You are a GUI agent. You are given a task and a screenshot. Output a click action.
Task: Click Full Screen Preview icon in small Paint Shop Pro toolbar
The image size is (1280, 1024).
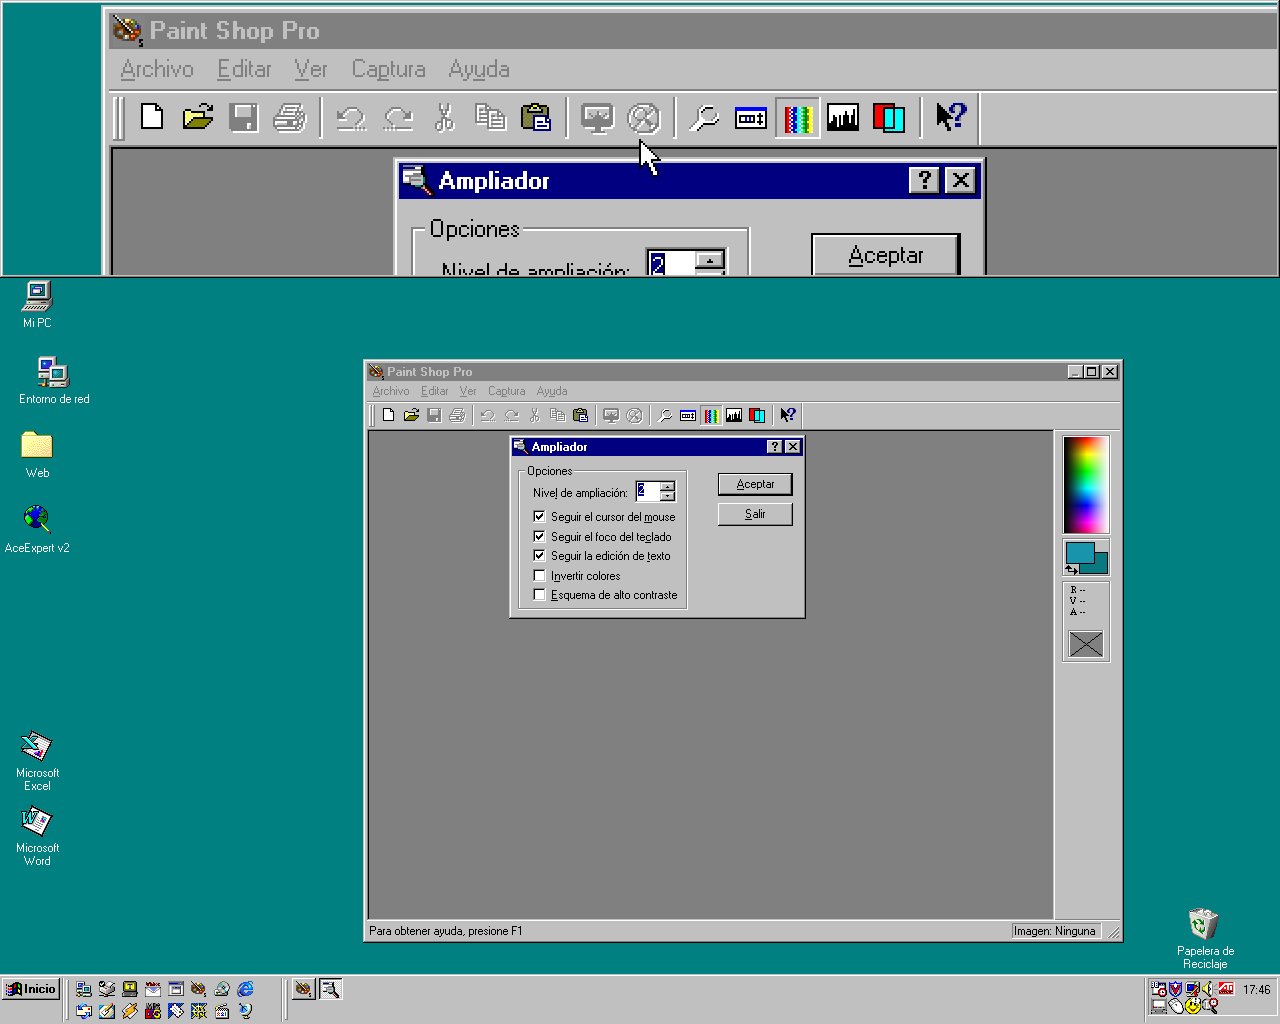pyautogui.click(x=634, y=415)
